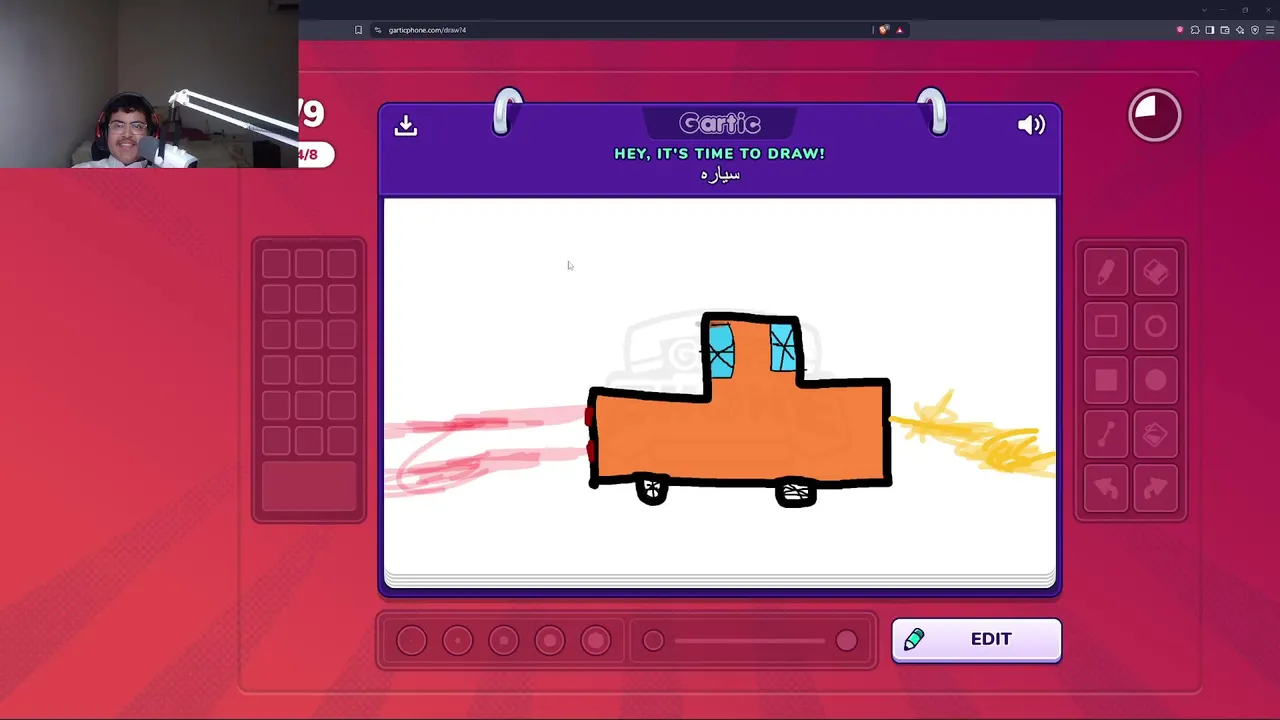This screenshot has height=720, width=1280.
Task: Download the drawing with the download icon
Action: tap(405, 125)
